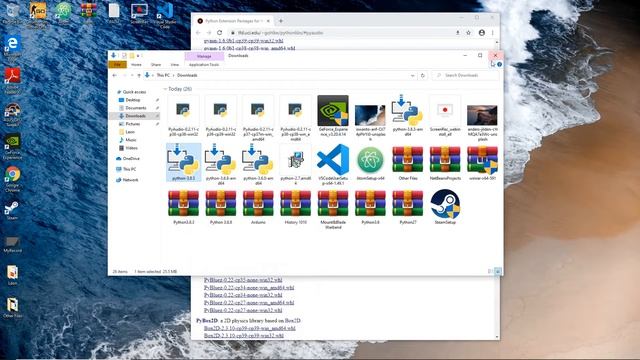Open recent locations dropdown near navigation arrows

pos(132,76)
